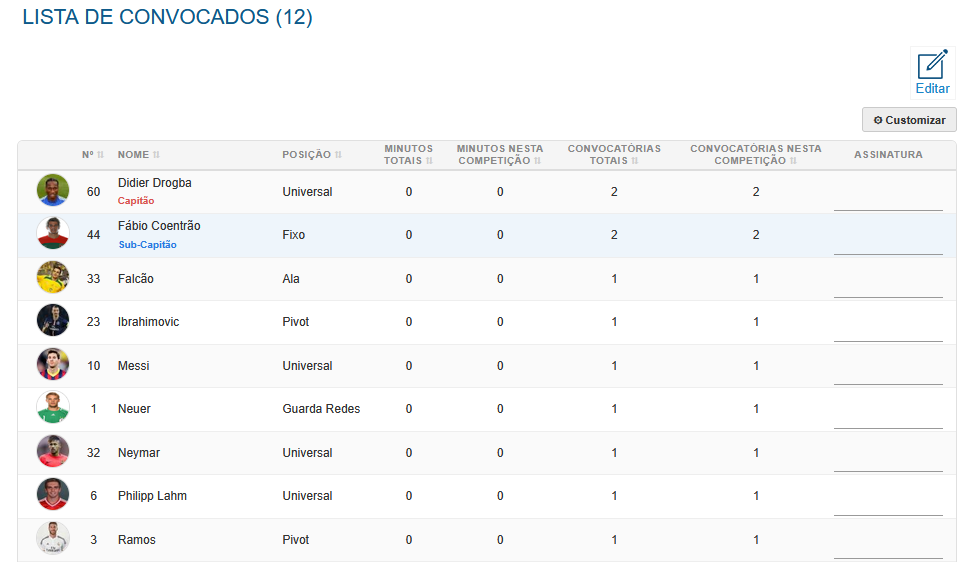Select player name Neymar
Image resolution: width=970 pixels, height=562 pixels.
point(139,453)
